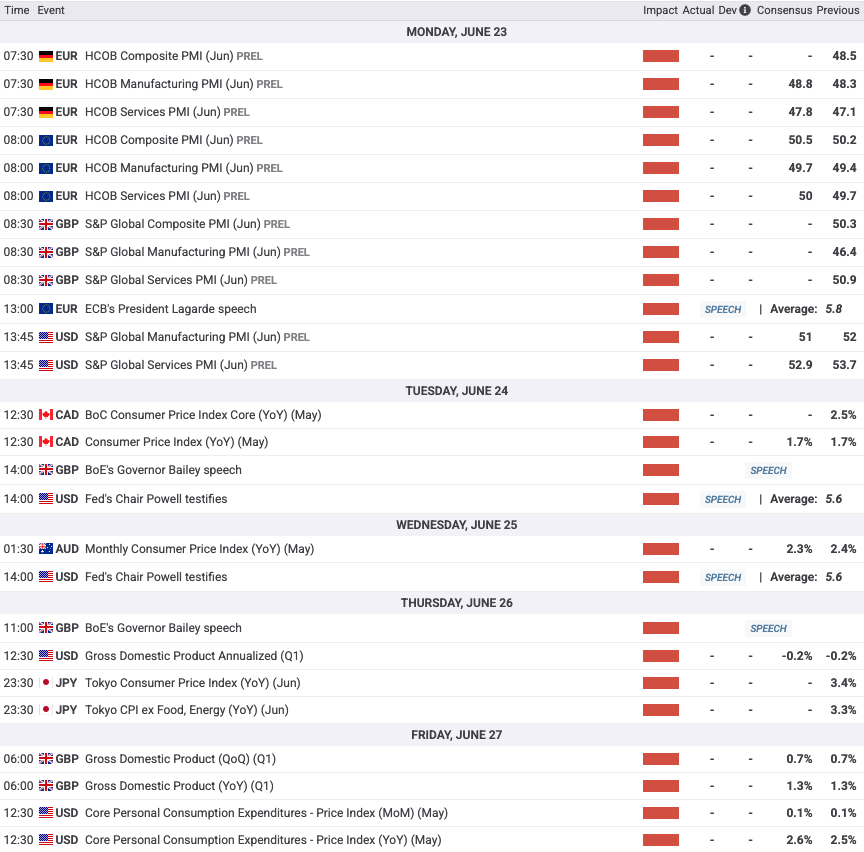Image resolution: width=864 pixels, height=852 pixels.
Task: Click the Actual column header
Action: [698, 10]
